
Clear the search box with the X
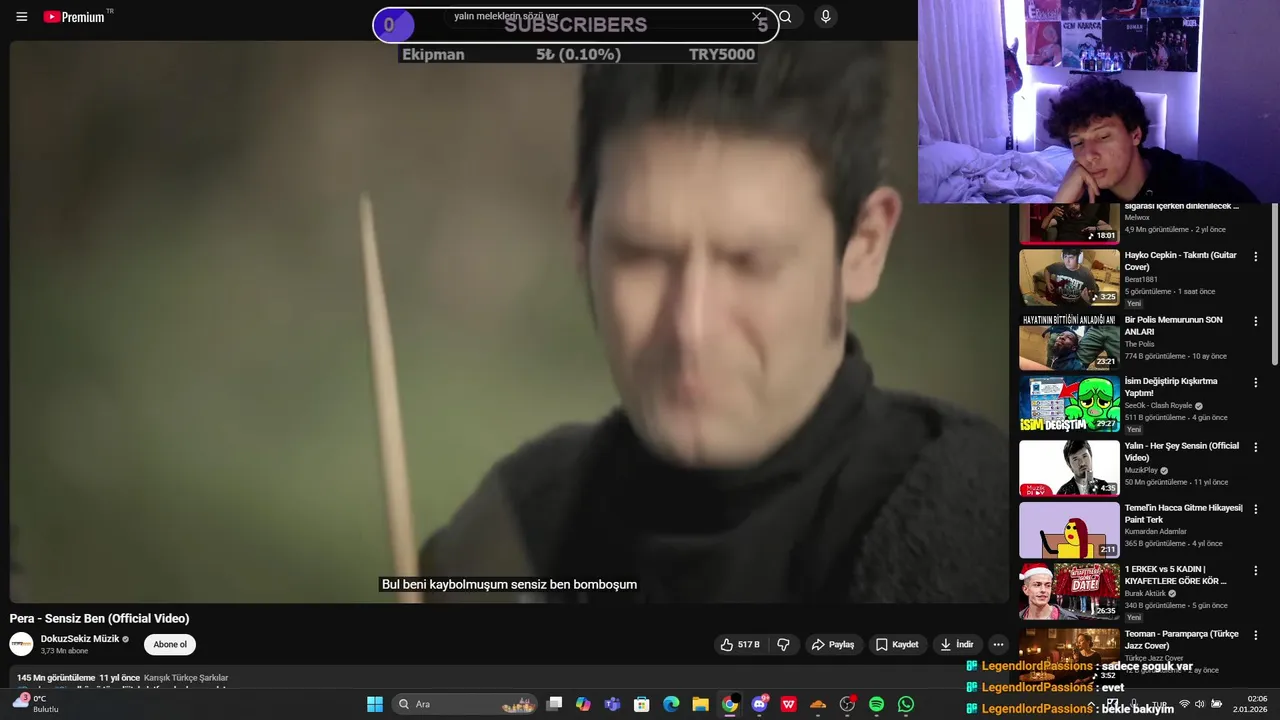click(x=756, y=17)
